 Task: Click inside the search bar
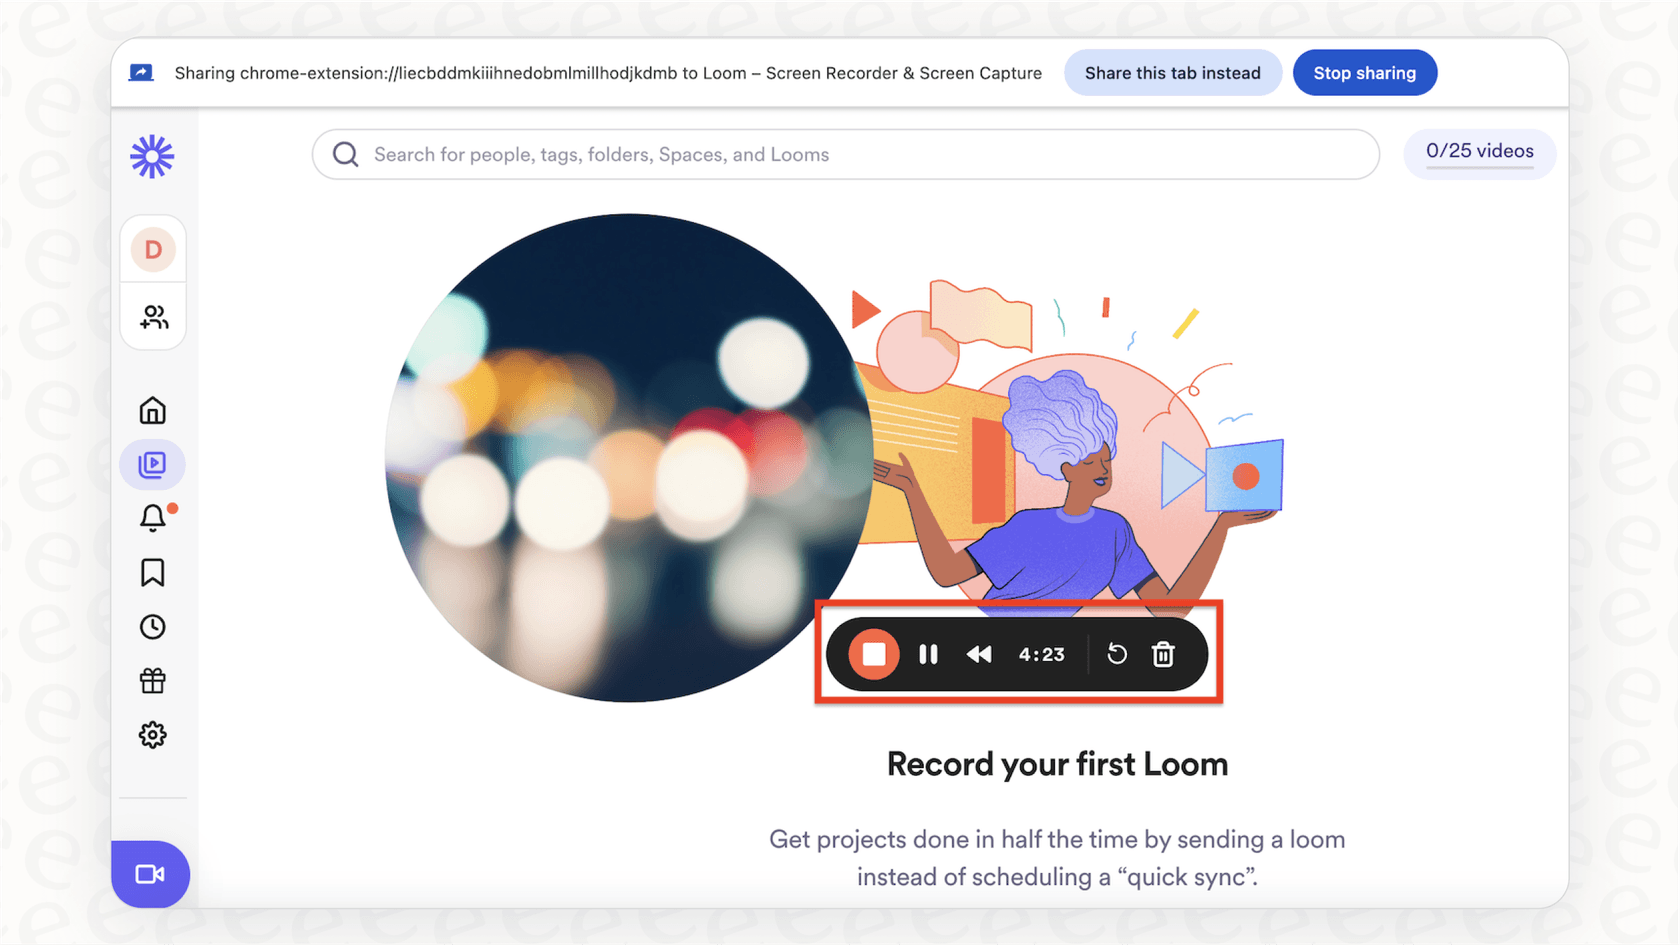click(845, 154)
